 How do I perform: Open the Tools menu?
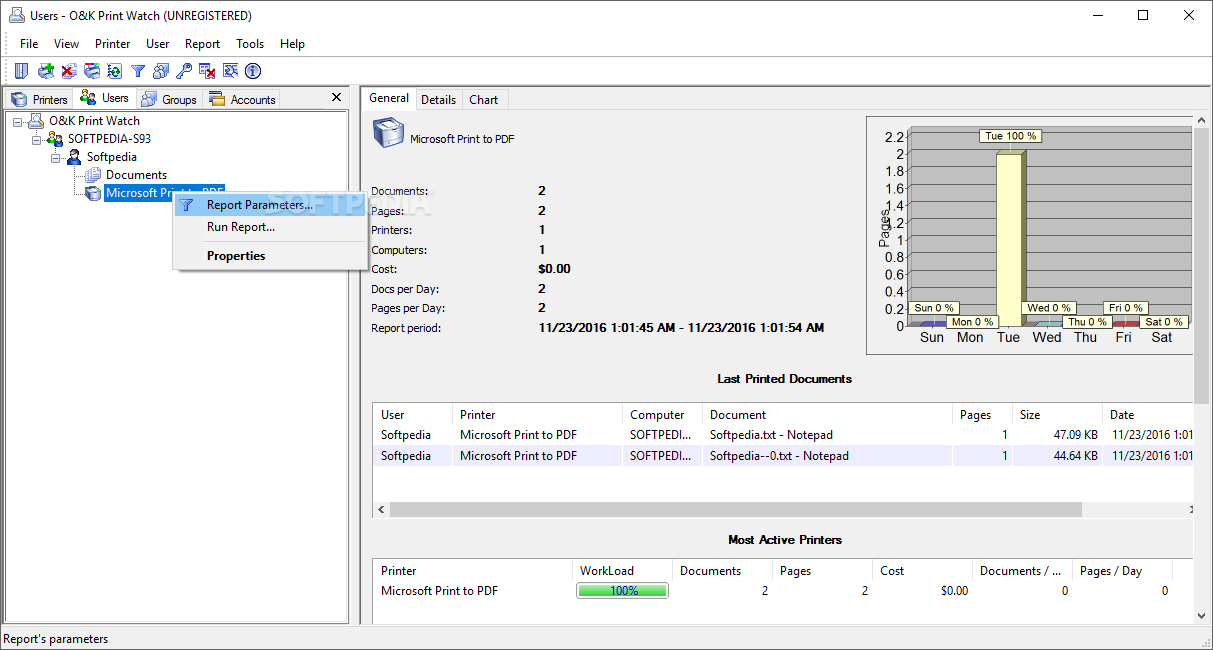250,44
